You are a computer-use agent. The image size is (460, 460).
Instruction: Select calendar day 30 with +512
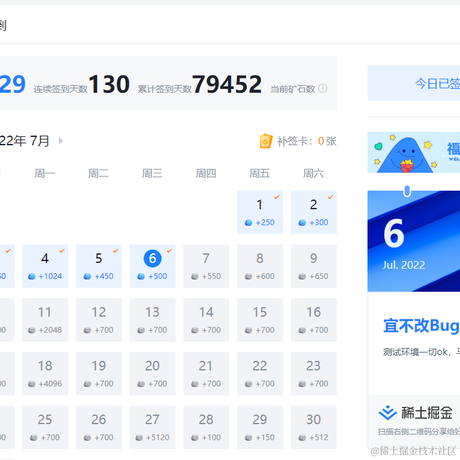[x=314, y=427]
